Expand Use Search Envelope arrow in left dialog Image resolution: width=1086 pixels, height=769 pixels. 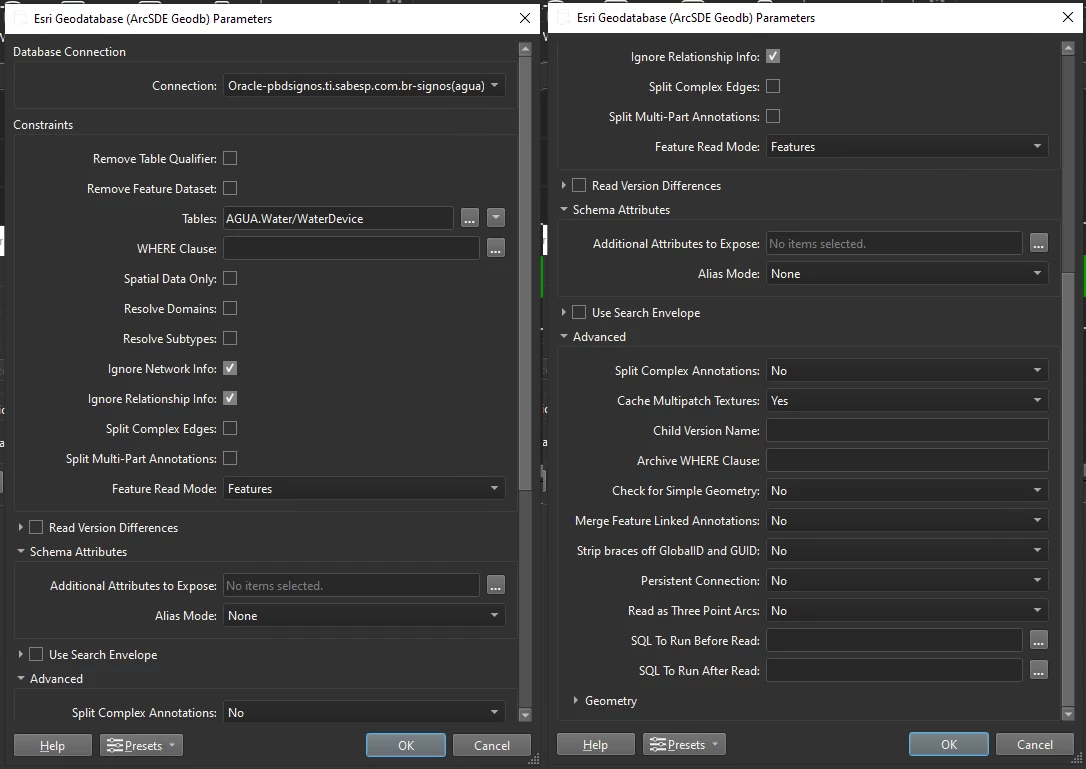click(x=21, y=654)
